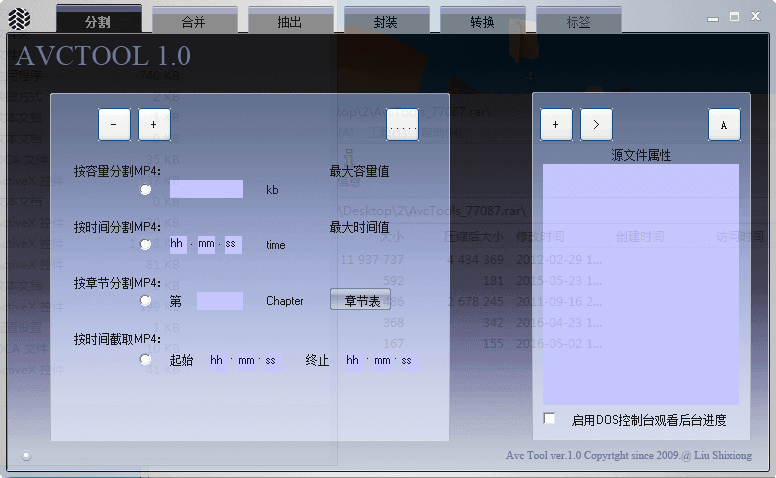Click the A button above source properties
Viewport: 776px width, 478px height.
[724, 124]
